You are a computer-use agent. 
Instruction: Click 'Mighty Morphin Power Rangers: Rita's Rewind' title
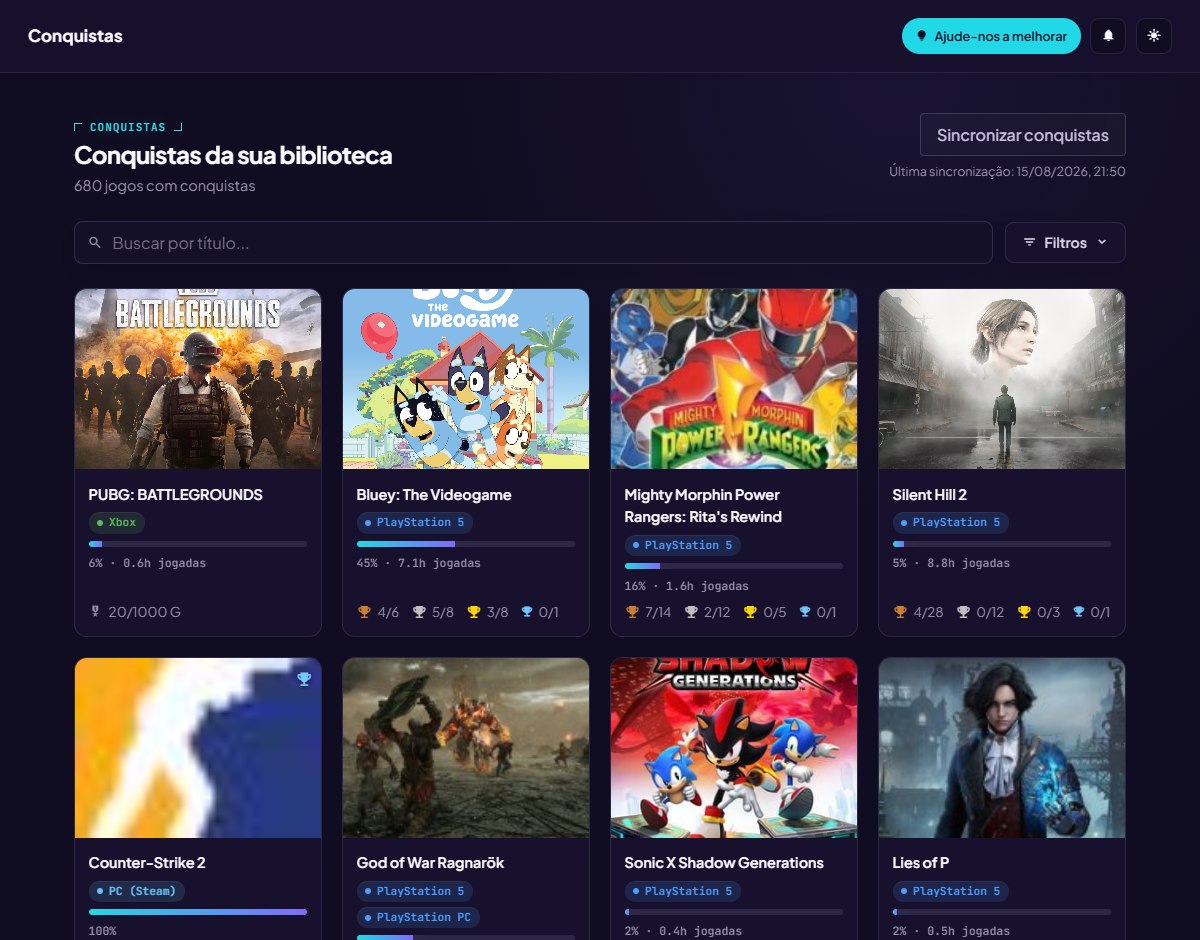[x=703, y=506]
